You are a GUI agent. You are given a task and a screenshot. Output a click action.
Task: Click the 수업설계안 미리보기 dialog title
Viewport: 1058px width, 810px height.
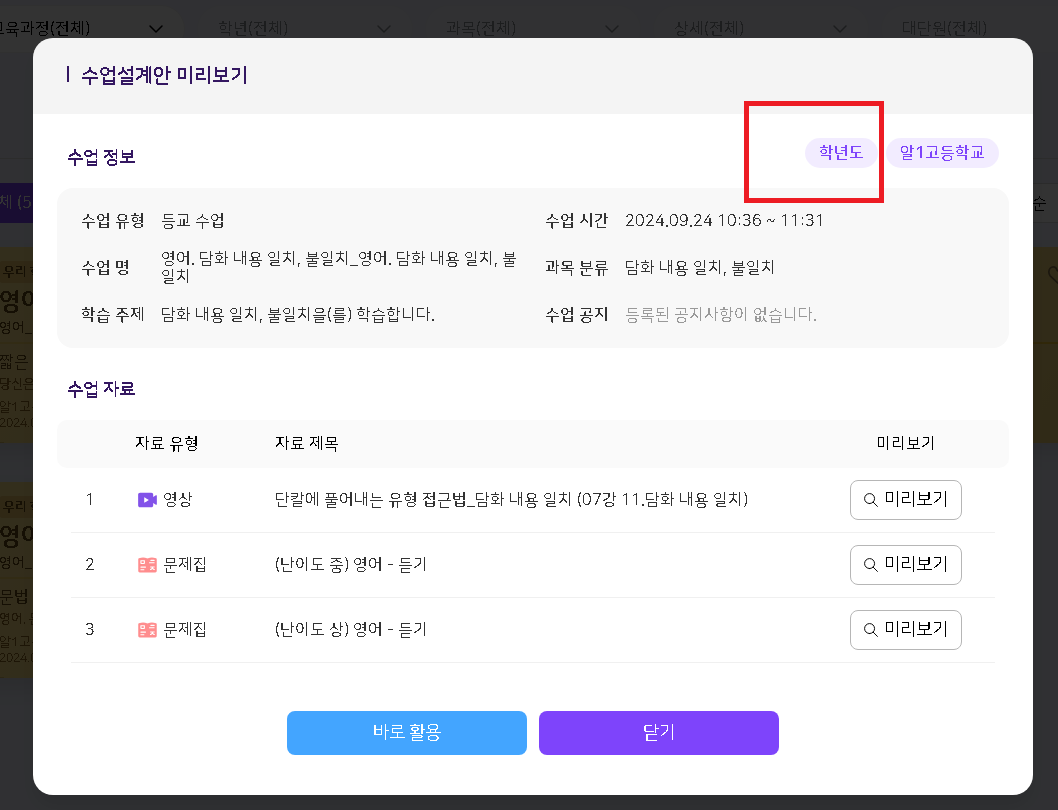pyautogui.click(x=164, y=75)
